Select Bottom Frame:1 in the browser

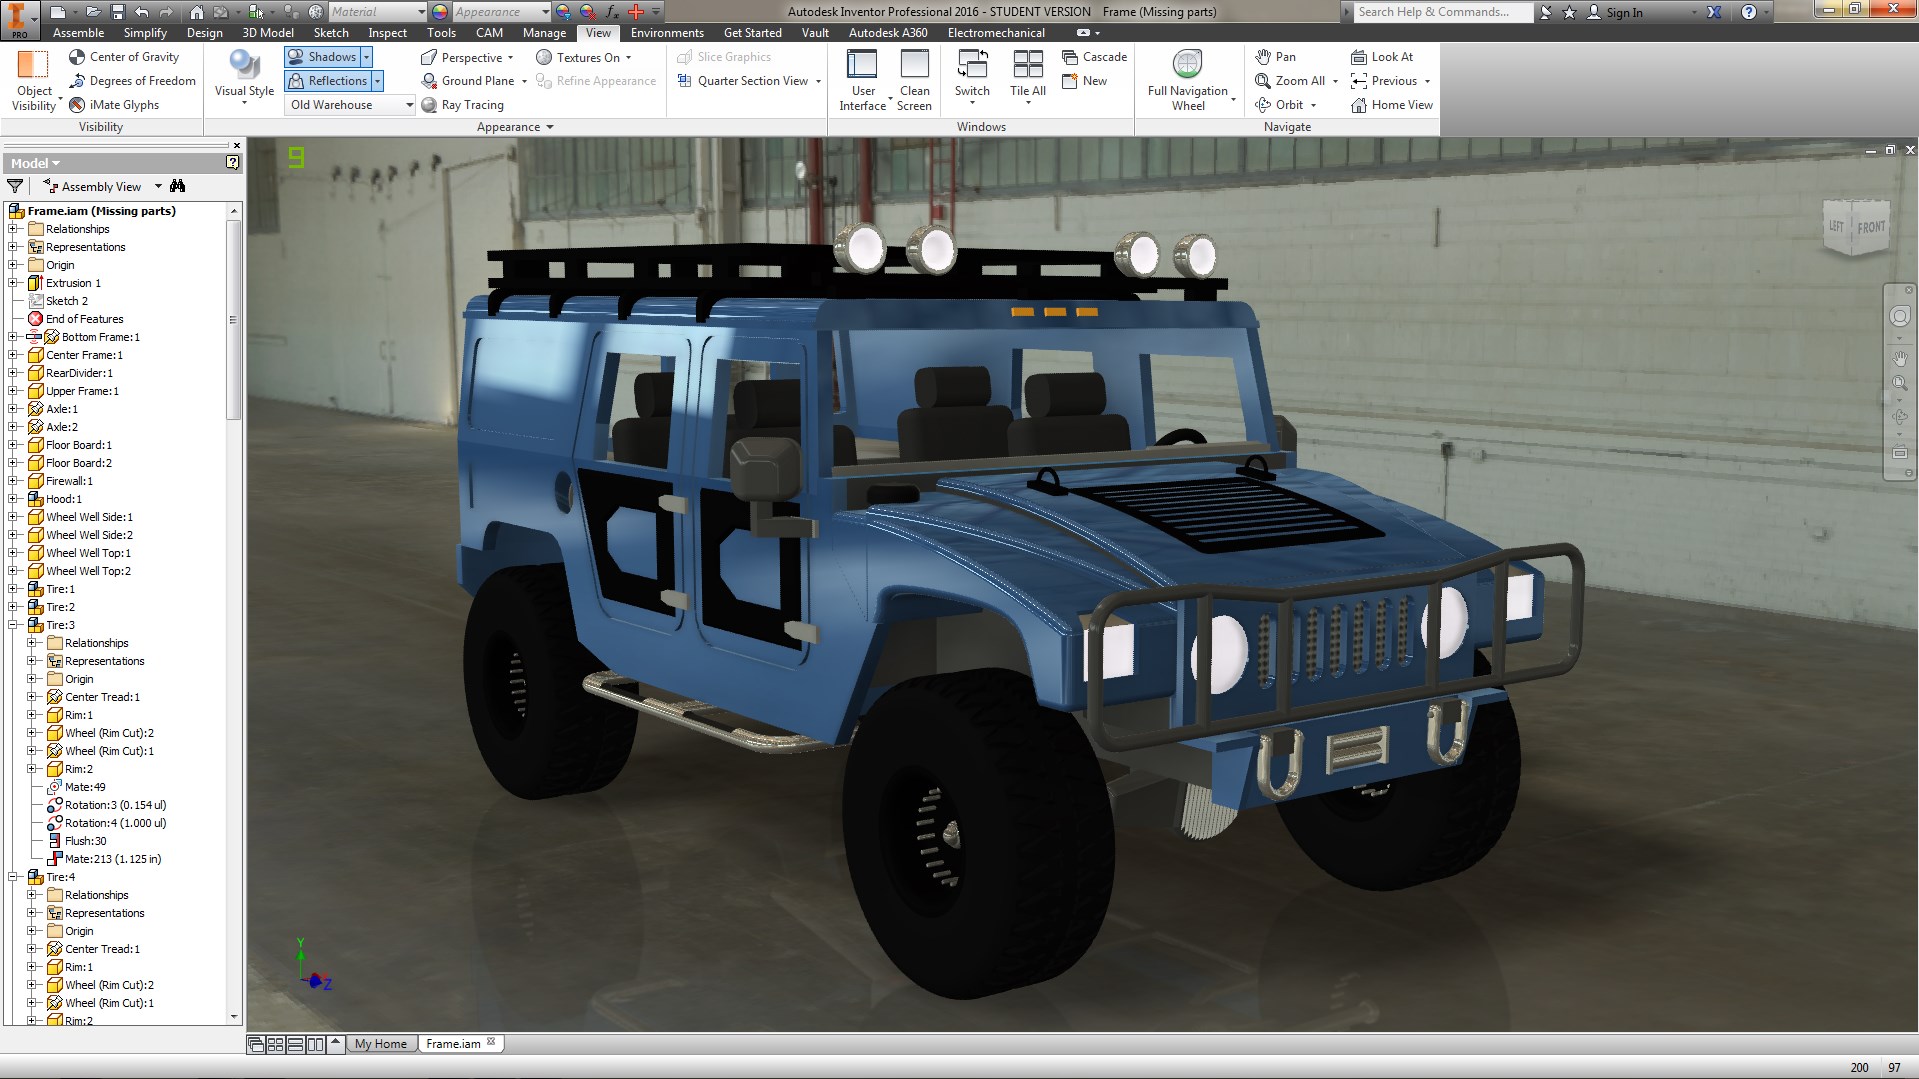100,337
